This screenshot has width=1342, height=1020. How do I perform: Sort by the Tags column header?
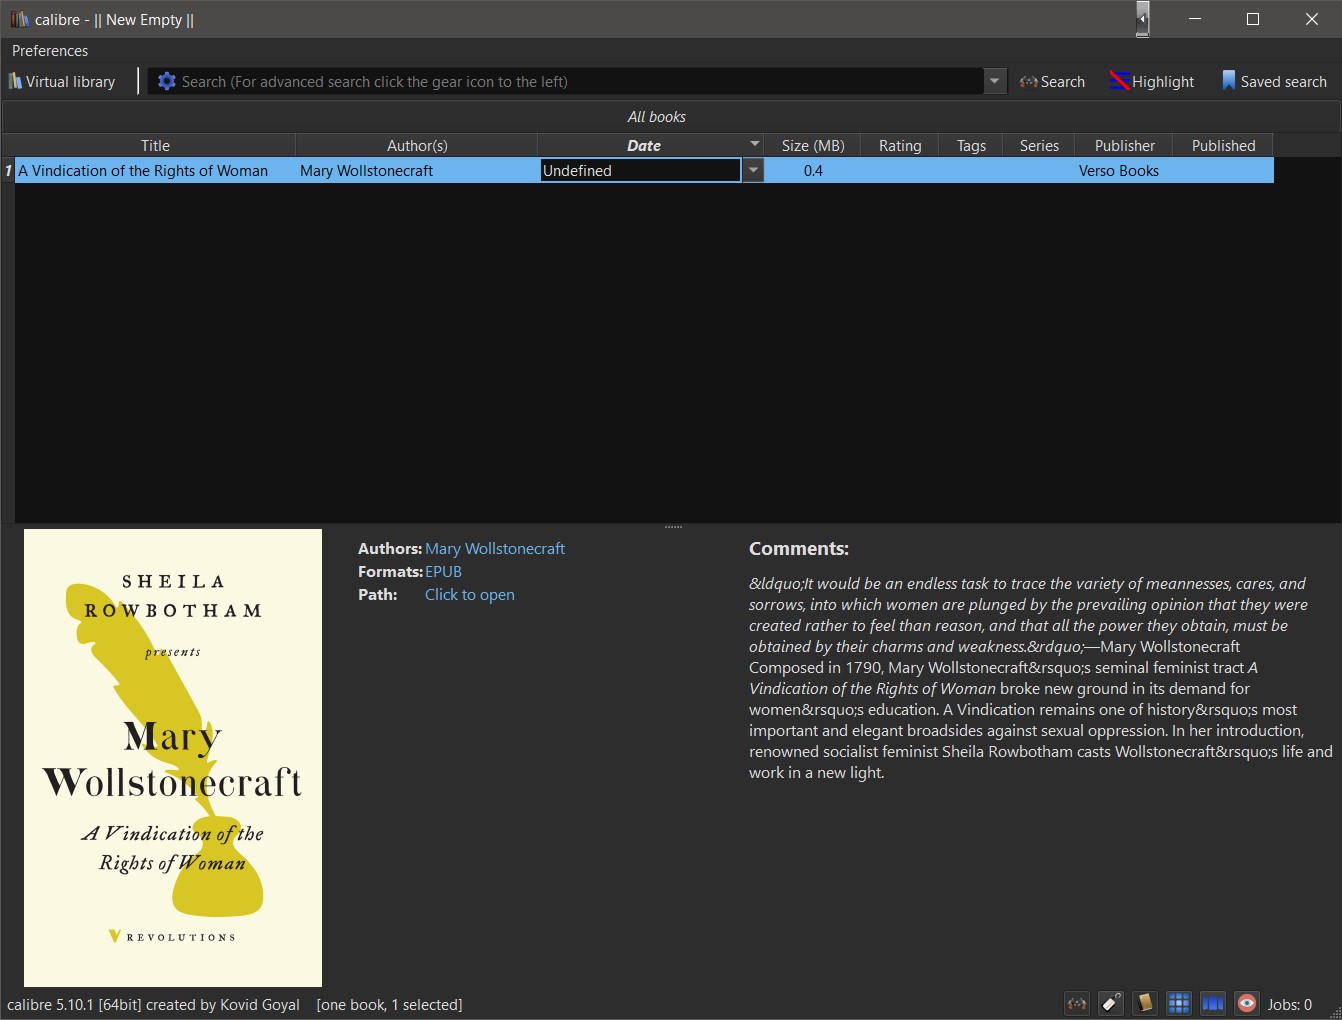point(971,146)
